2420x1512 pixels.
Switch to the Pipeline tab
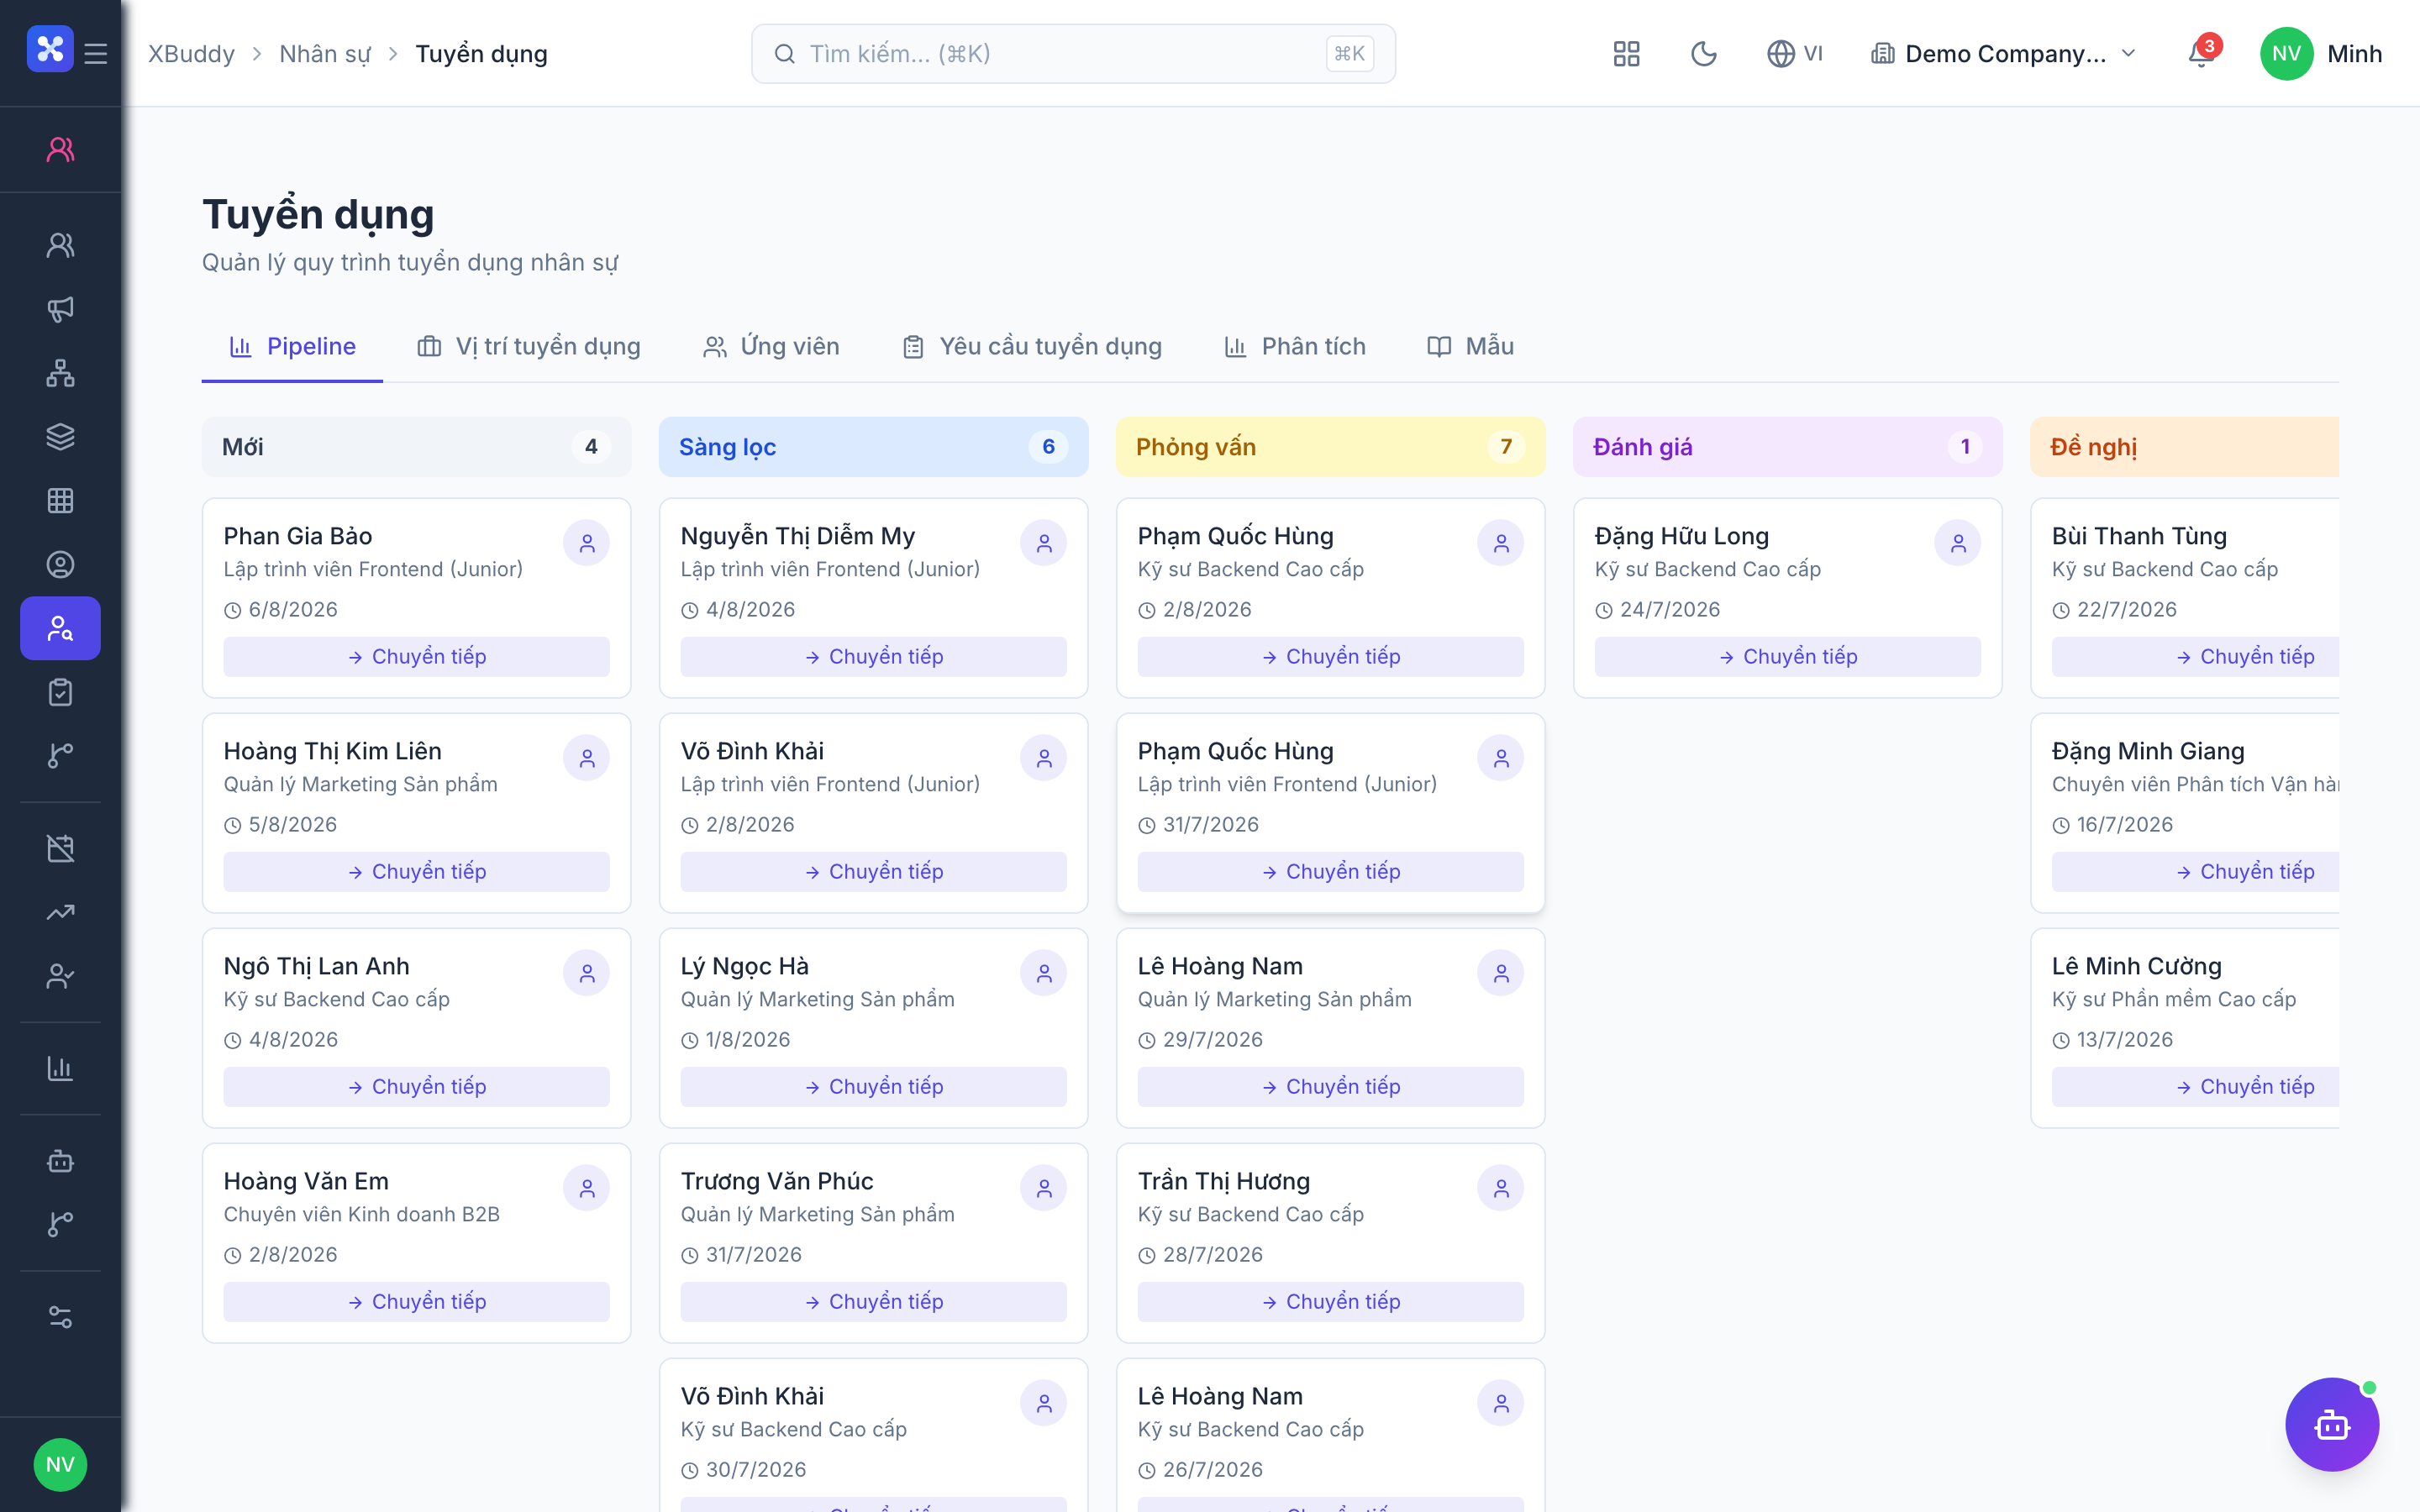[293, 346]
